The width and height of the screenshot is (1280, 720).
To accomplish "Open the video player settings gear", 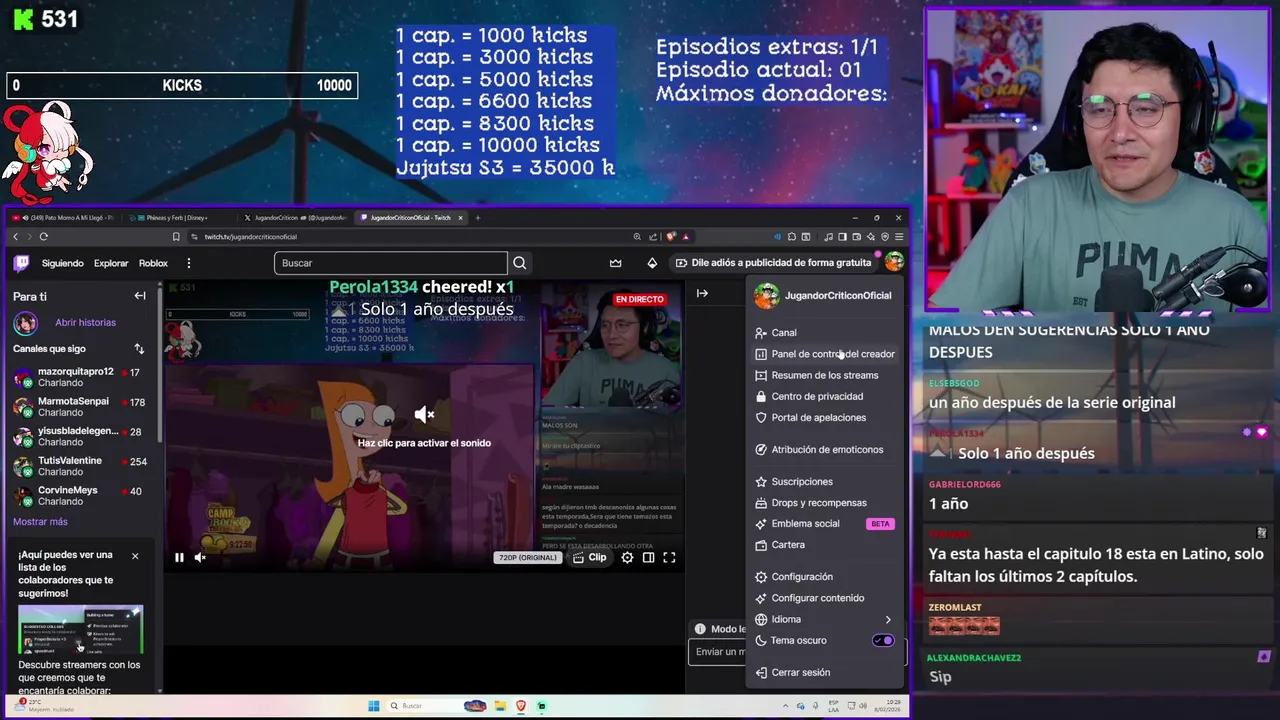I will click(627, 558).
